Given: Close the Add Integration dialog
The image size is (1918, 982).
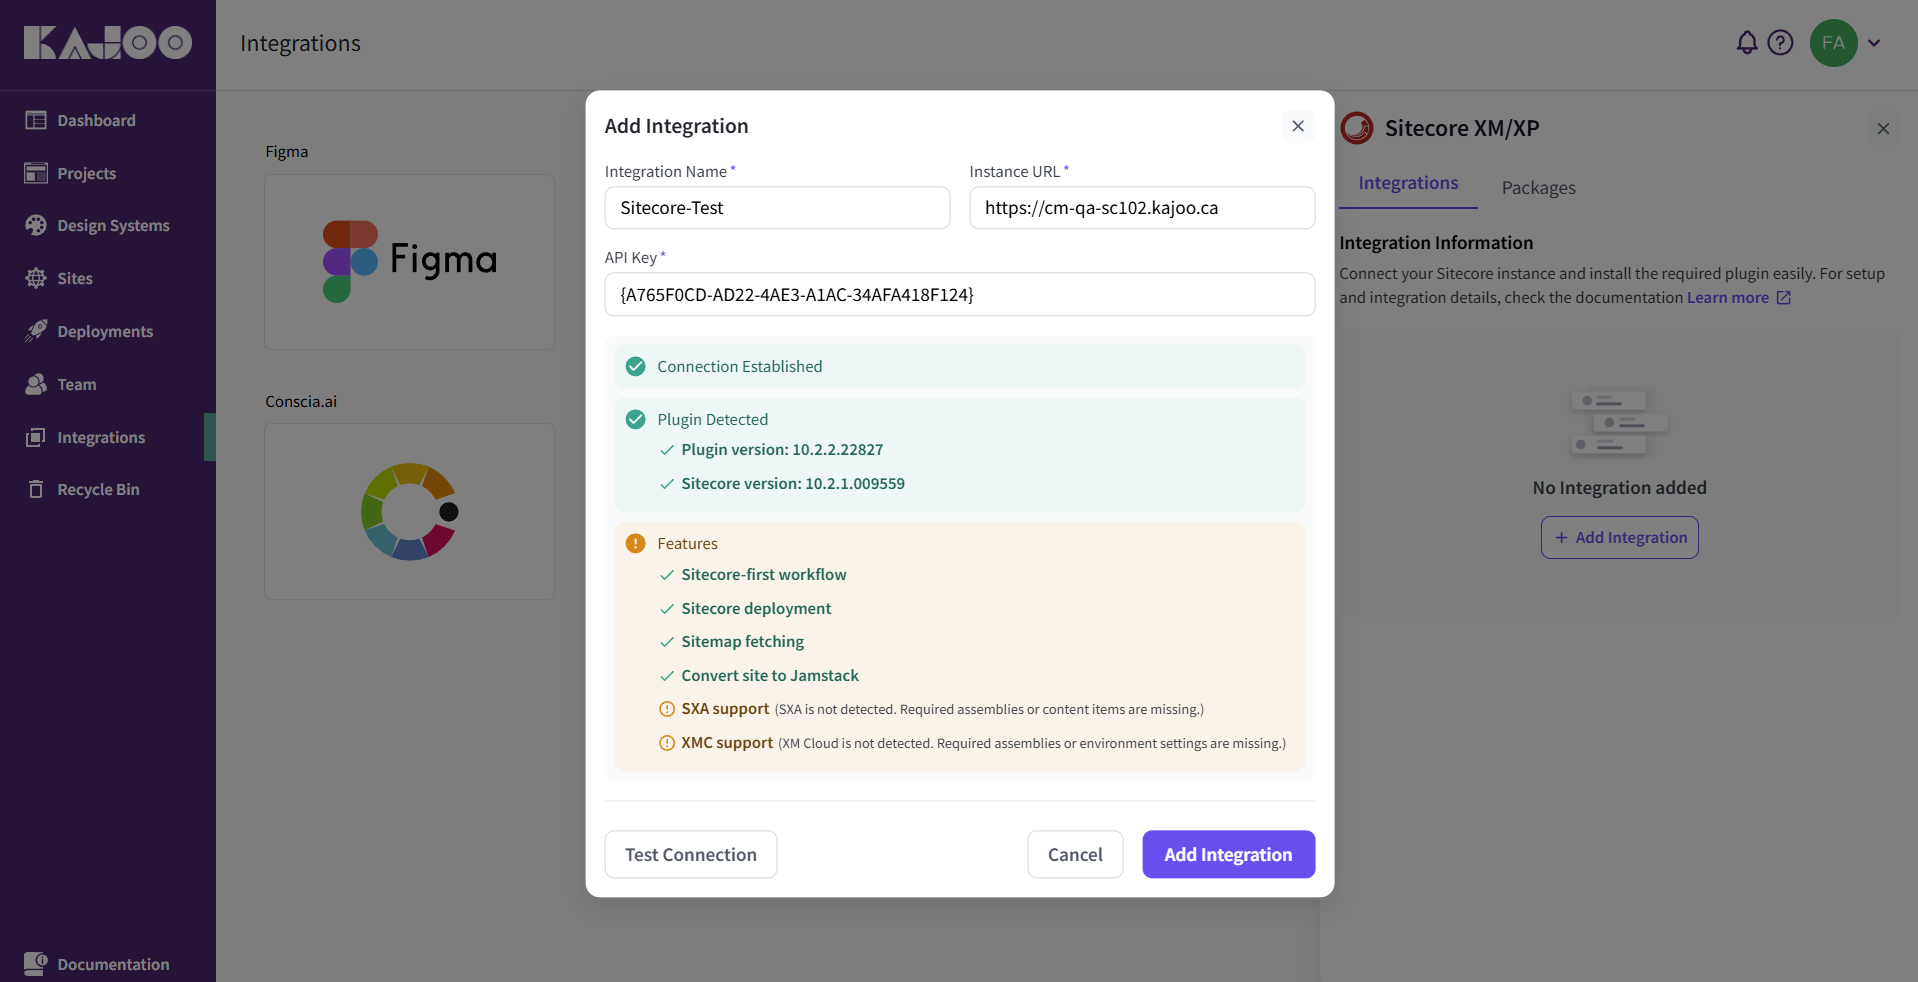Looking at the screenshot, I should (x=1298, y=126).
